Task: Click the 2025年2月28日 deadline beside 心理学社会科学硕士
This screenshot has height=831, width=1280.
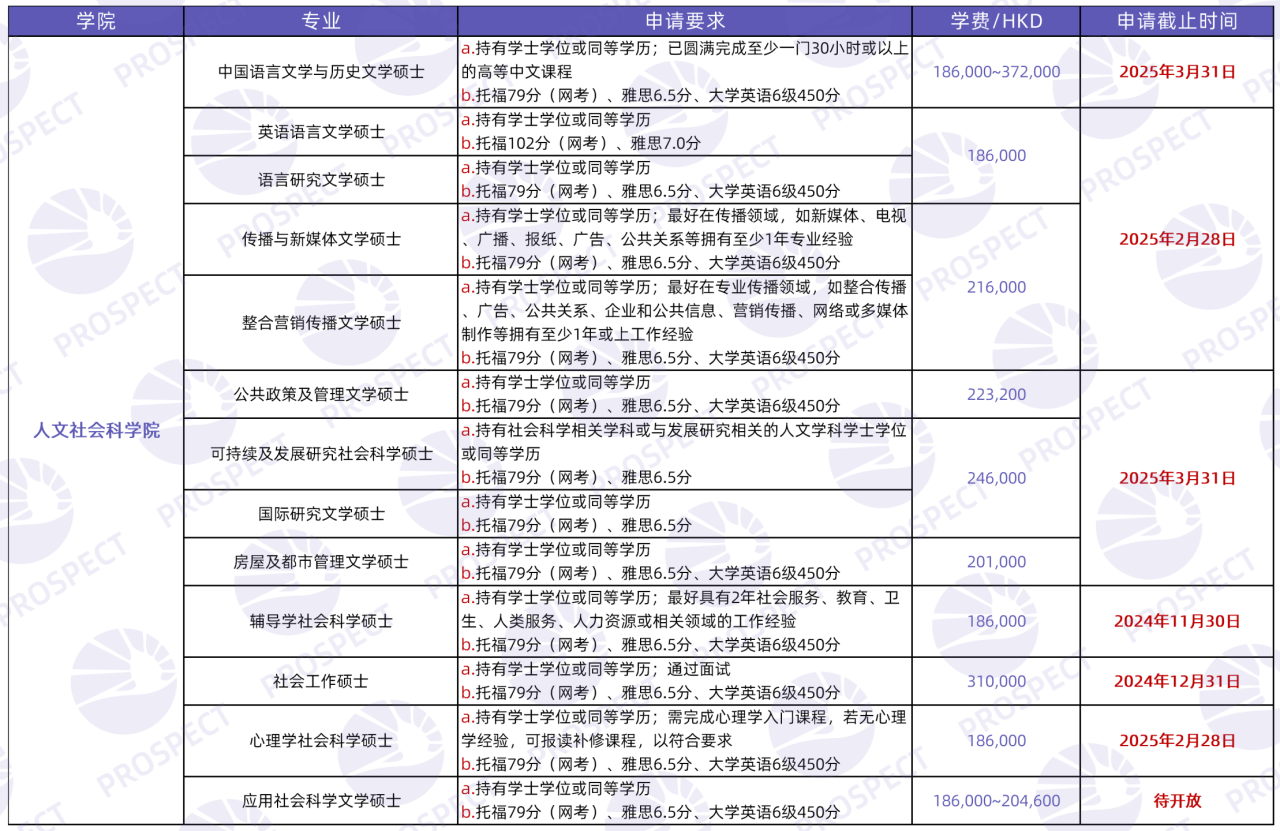Action: [1177, 741]
